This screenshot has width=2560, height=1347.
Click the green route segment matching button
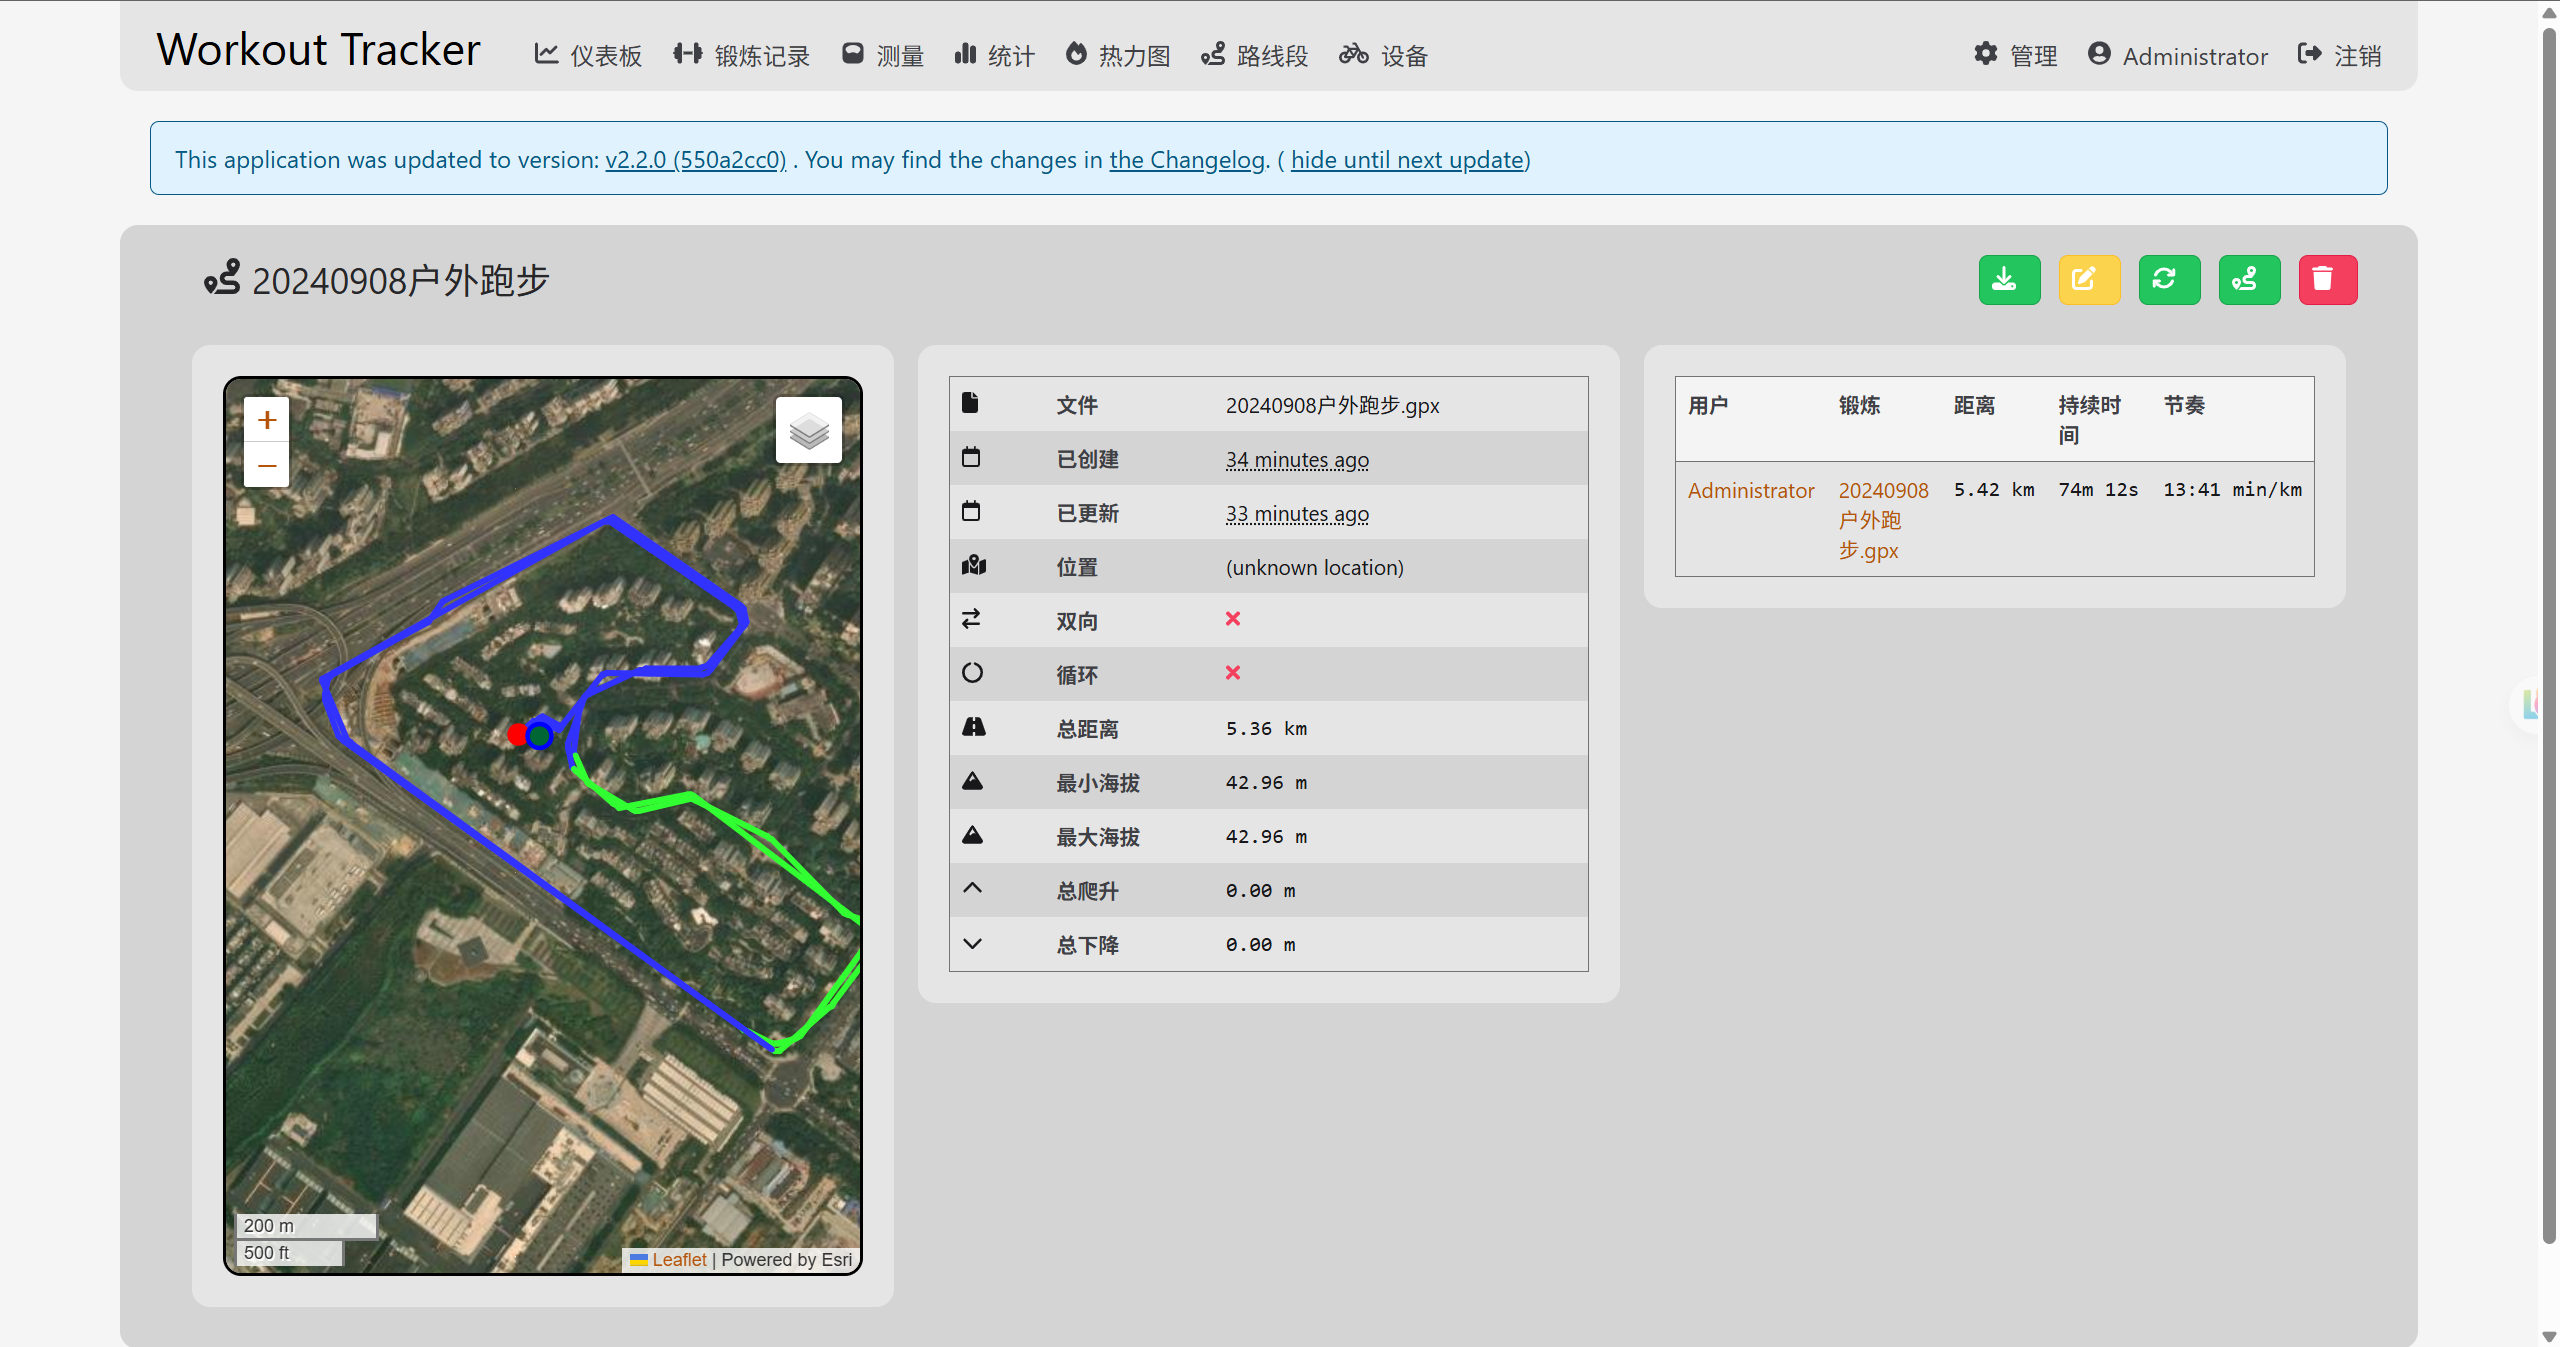(2248, 280)
